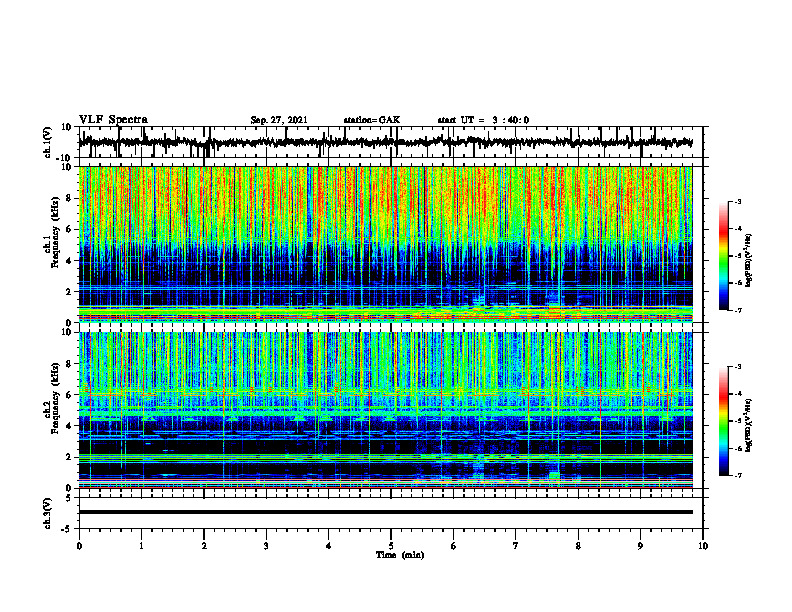Click the "VLF Spectra" plot title

click(x=113, y=120)
